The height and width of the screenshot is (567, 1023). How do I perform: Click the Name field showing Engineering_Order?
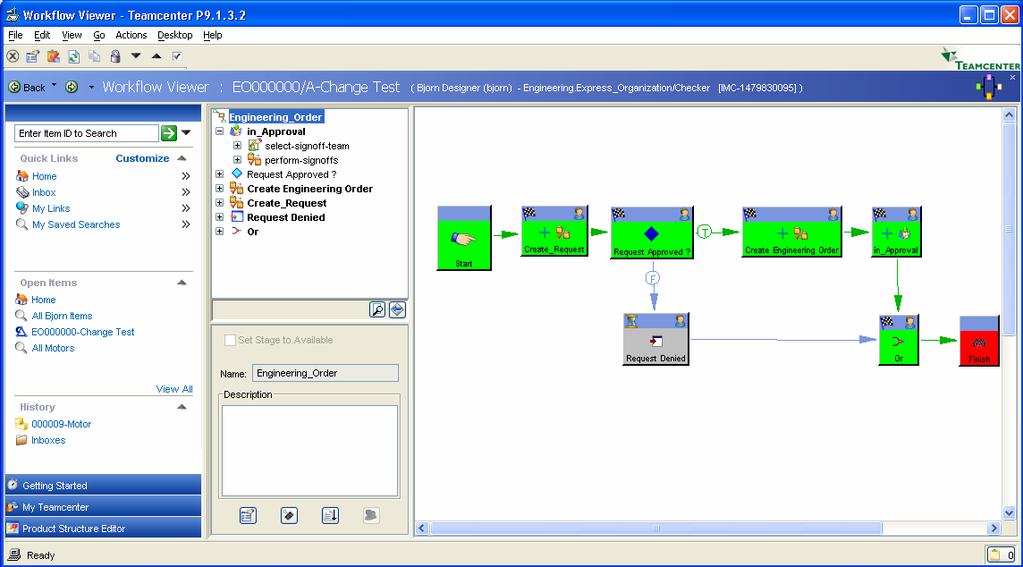(325, 373)
